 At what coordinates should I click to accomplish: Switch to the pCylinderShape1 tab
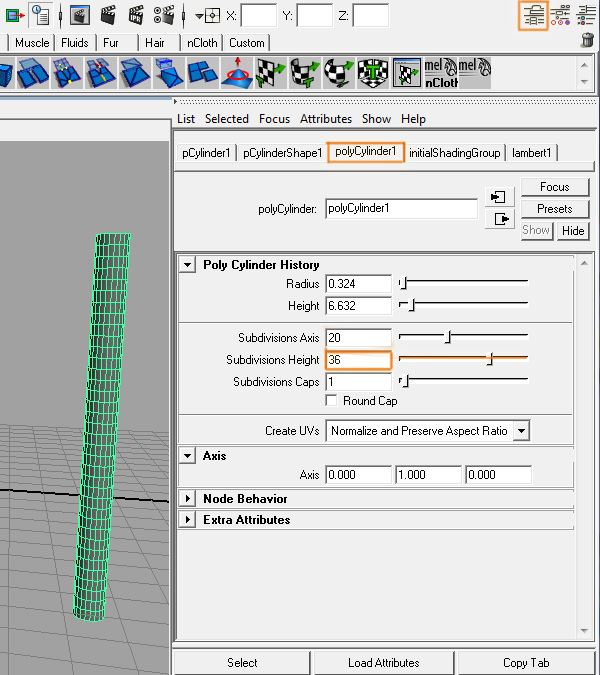282,153
